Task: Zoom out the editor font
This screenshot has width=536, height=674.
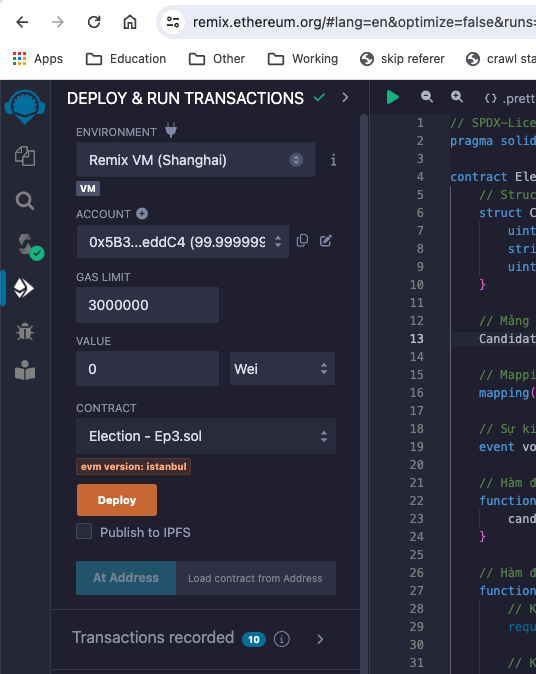Action: 426,97
